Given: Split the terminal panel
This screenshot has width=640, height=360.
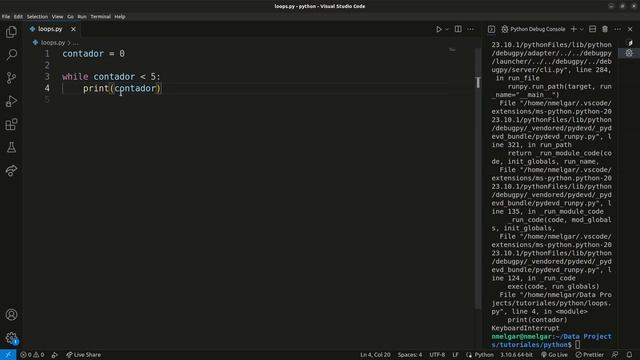Looking at the screenshot, I should click(x=592, y=29).
